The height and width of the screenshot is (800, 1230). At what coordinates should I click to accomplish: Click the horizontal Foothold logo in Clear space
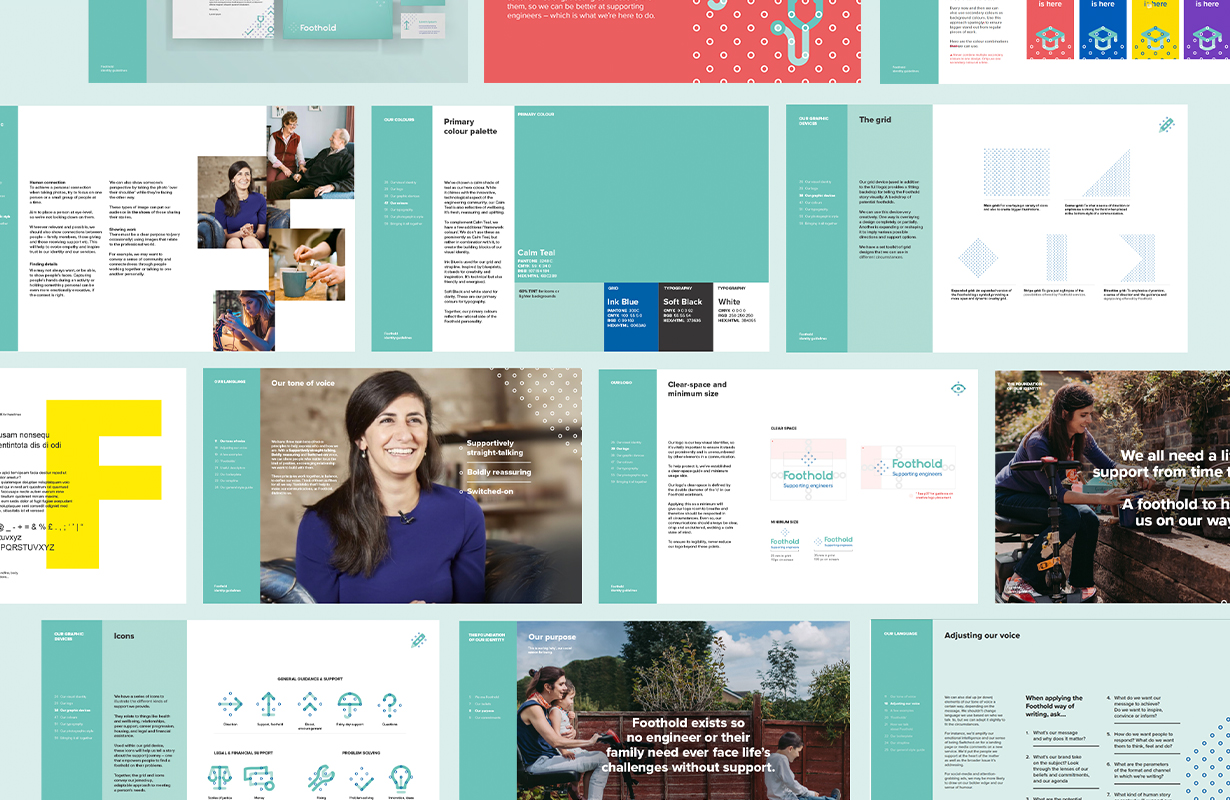click(x=908, y=467)
